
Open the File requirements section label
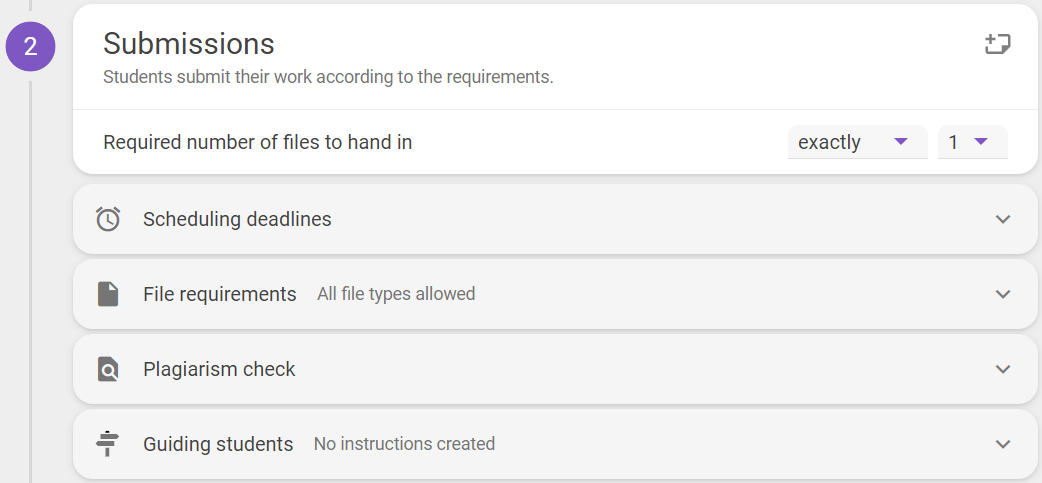pos(220,294)
